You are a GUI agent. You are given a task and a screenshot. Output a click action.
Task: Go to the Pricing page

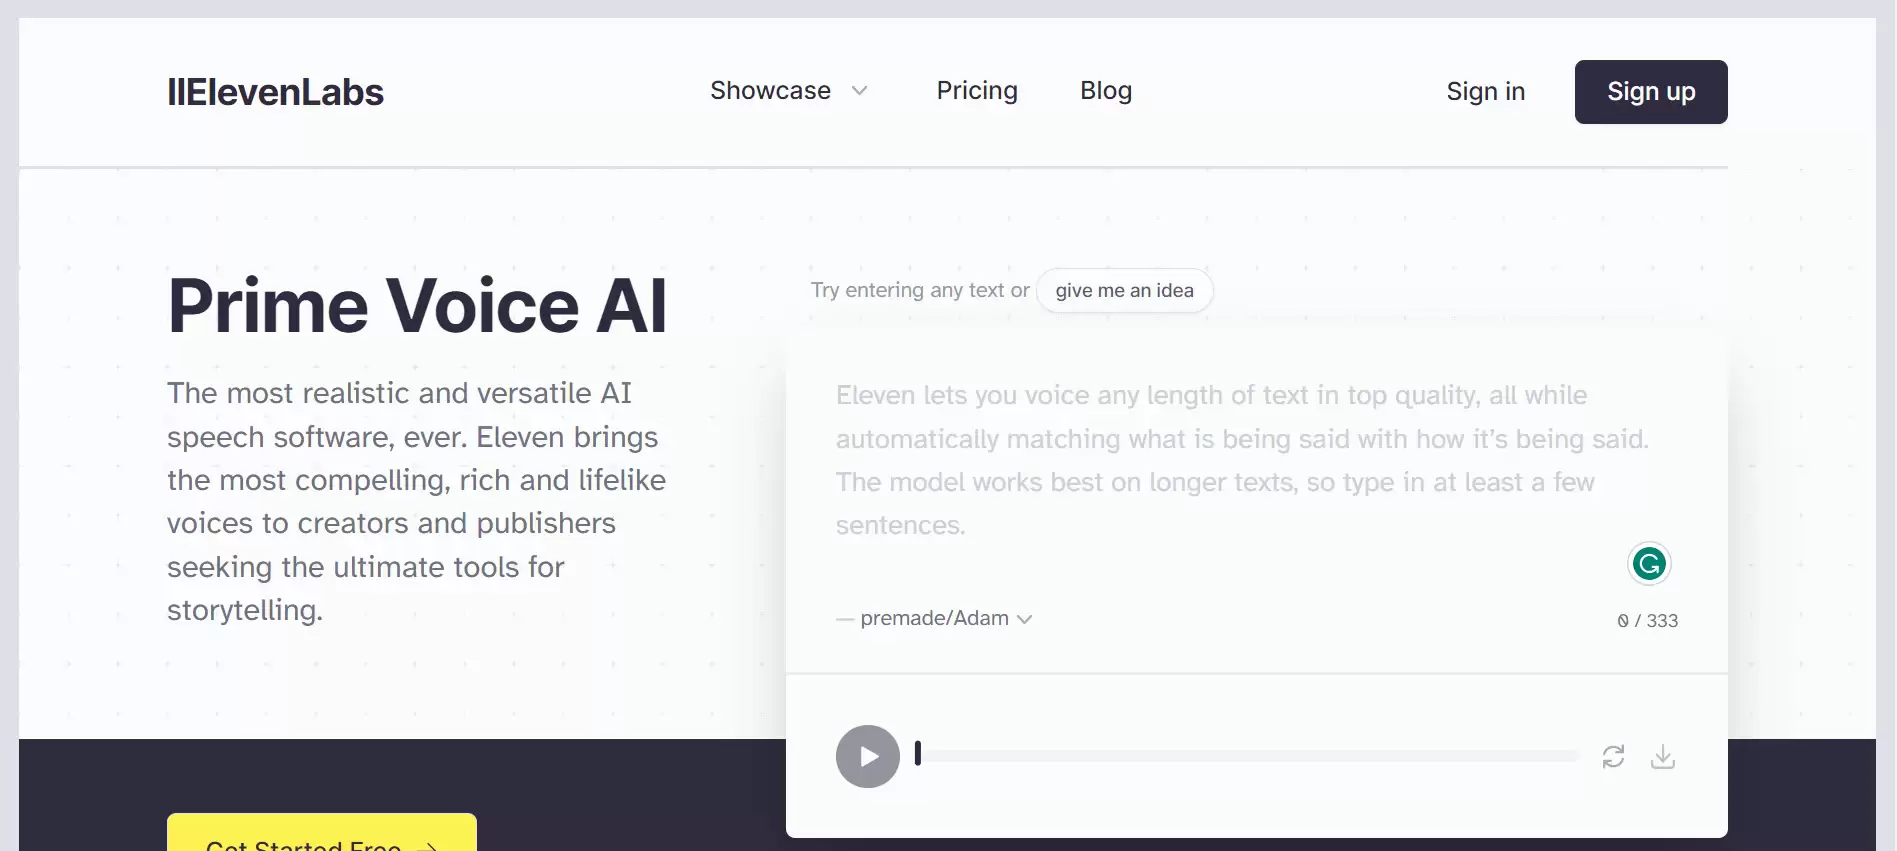coord(977,91)
